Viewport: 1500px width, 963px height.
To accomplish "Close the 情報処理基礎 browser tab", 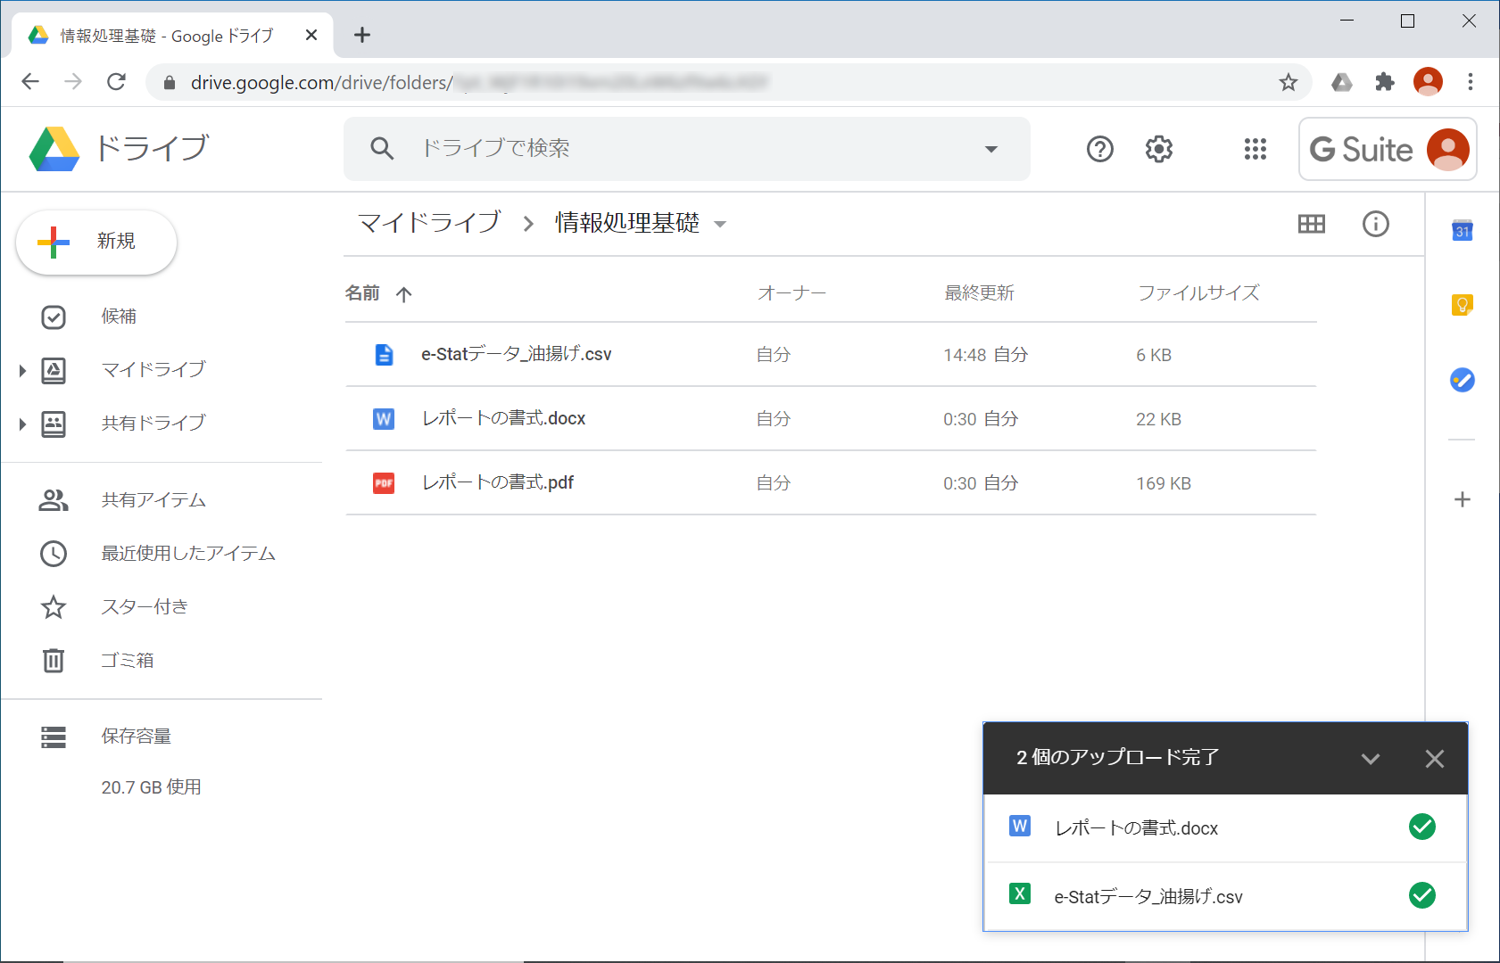I will tap(311, 35).
